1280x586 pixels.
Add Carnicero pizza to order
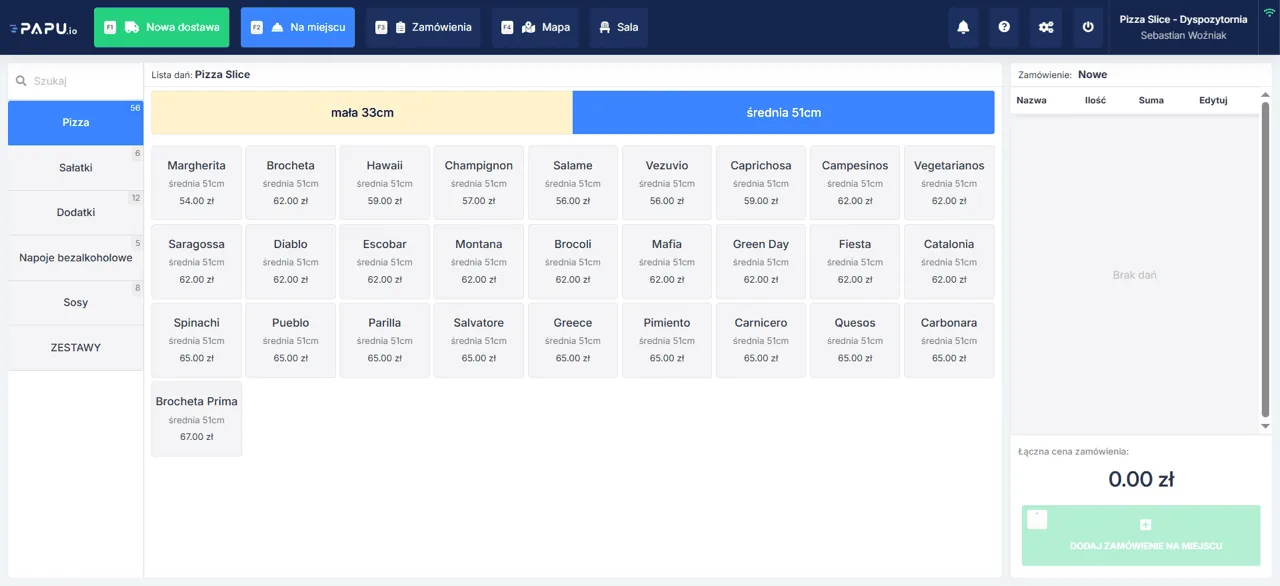pos(761,340)
